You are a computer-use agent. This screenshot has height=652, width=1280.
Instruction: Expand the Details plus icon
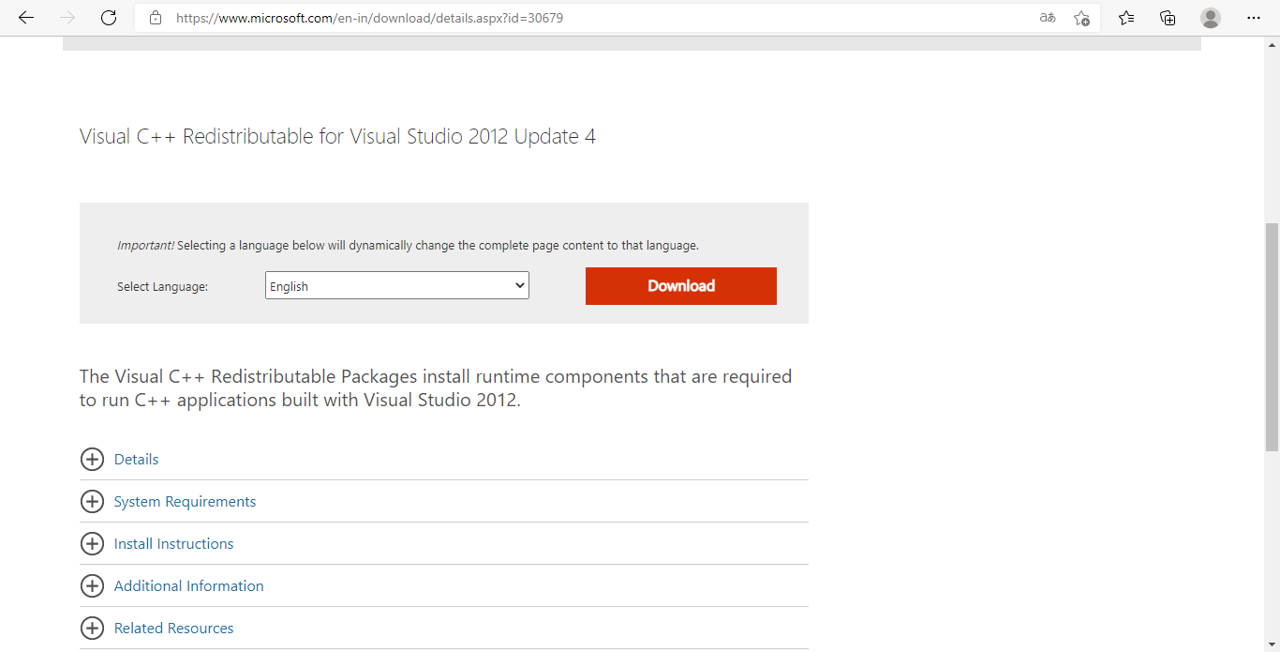pyautogui.click(x=92, y=459)
